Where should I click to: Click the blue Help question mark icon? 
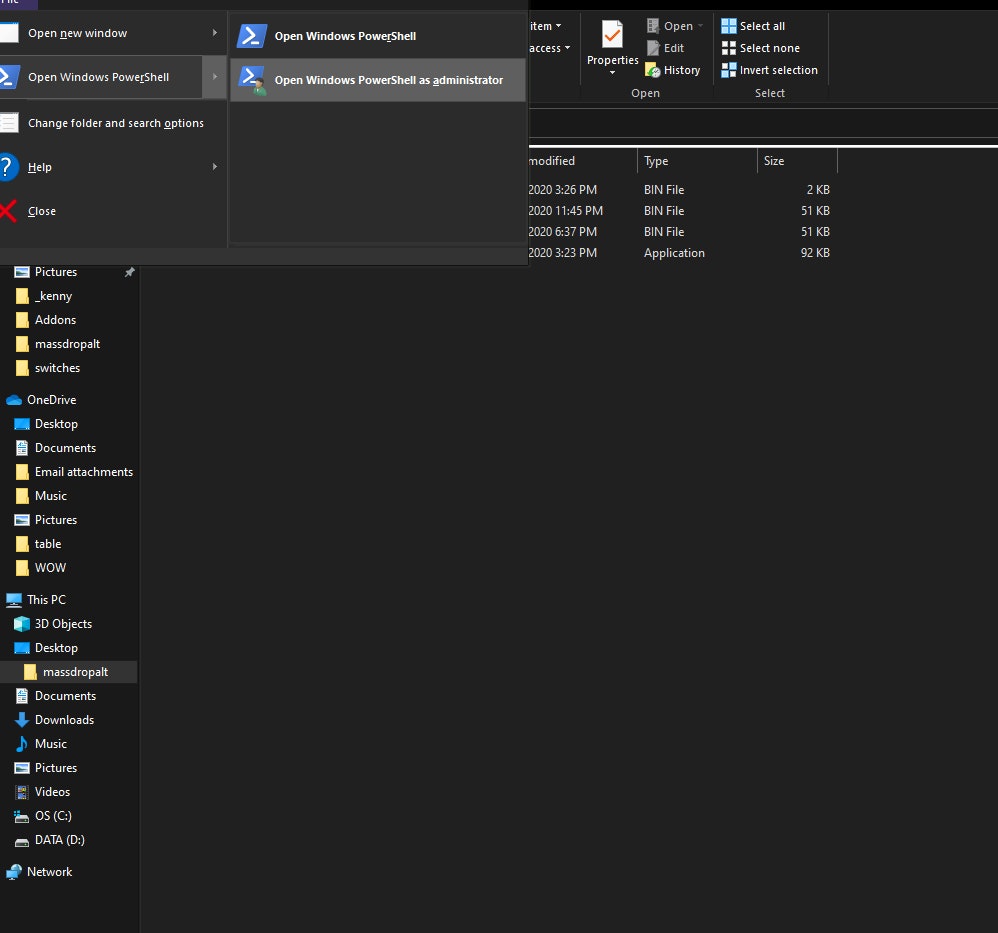(8, 167)
